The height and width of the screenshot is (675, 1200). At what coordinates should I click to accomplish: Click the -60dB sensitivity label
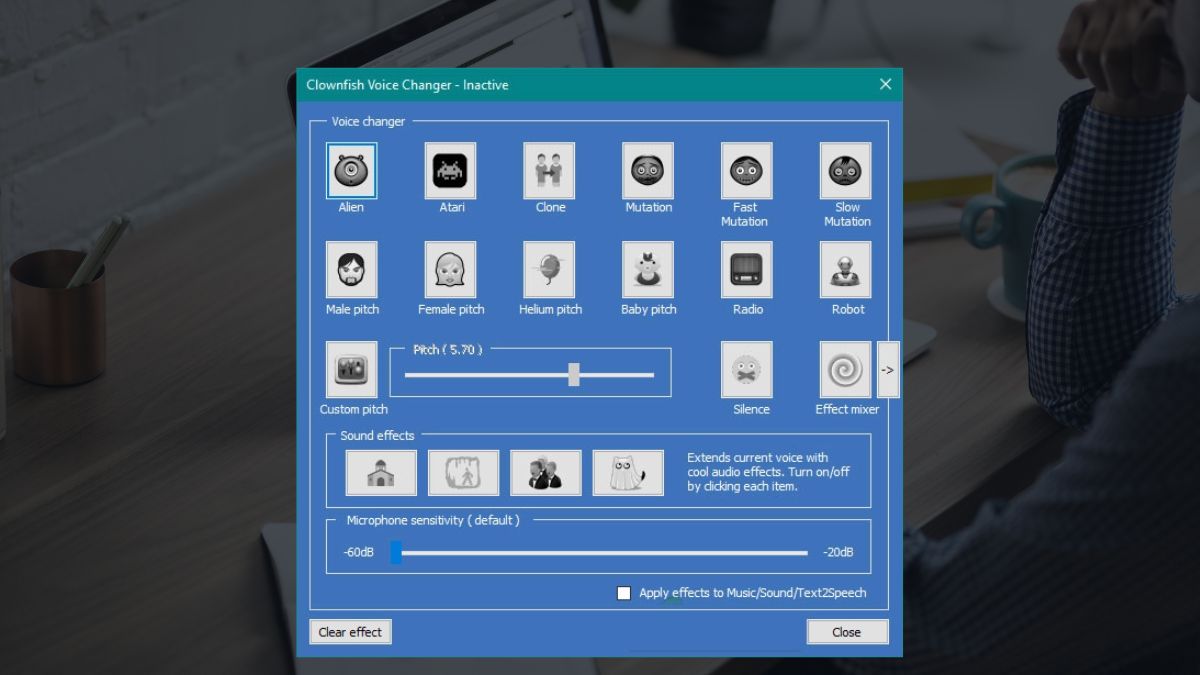(x=358, y=552)
